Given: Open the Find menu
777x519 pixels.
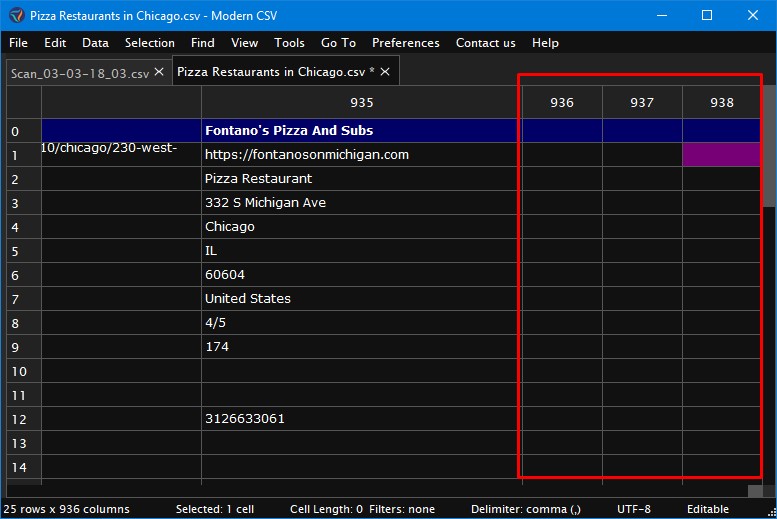Looking at the screenshot, I should 203,43.
